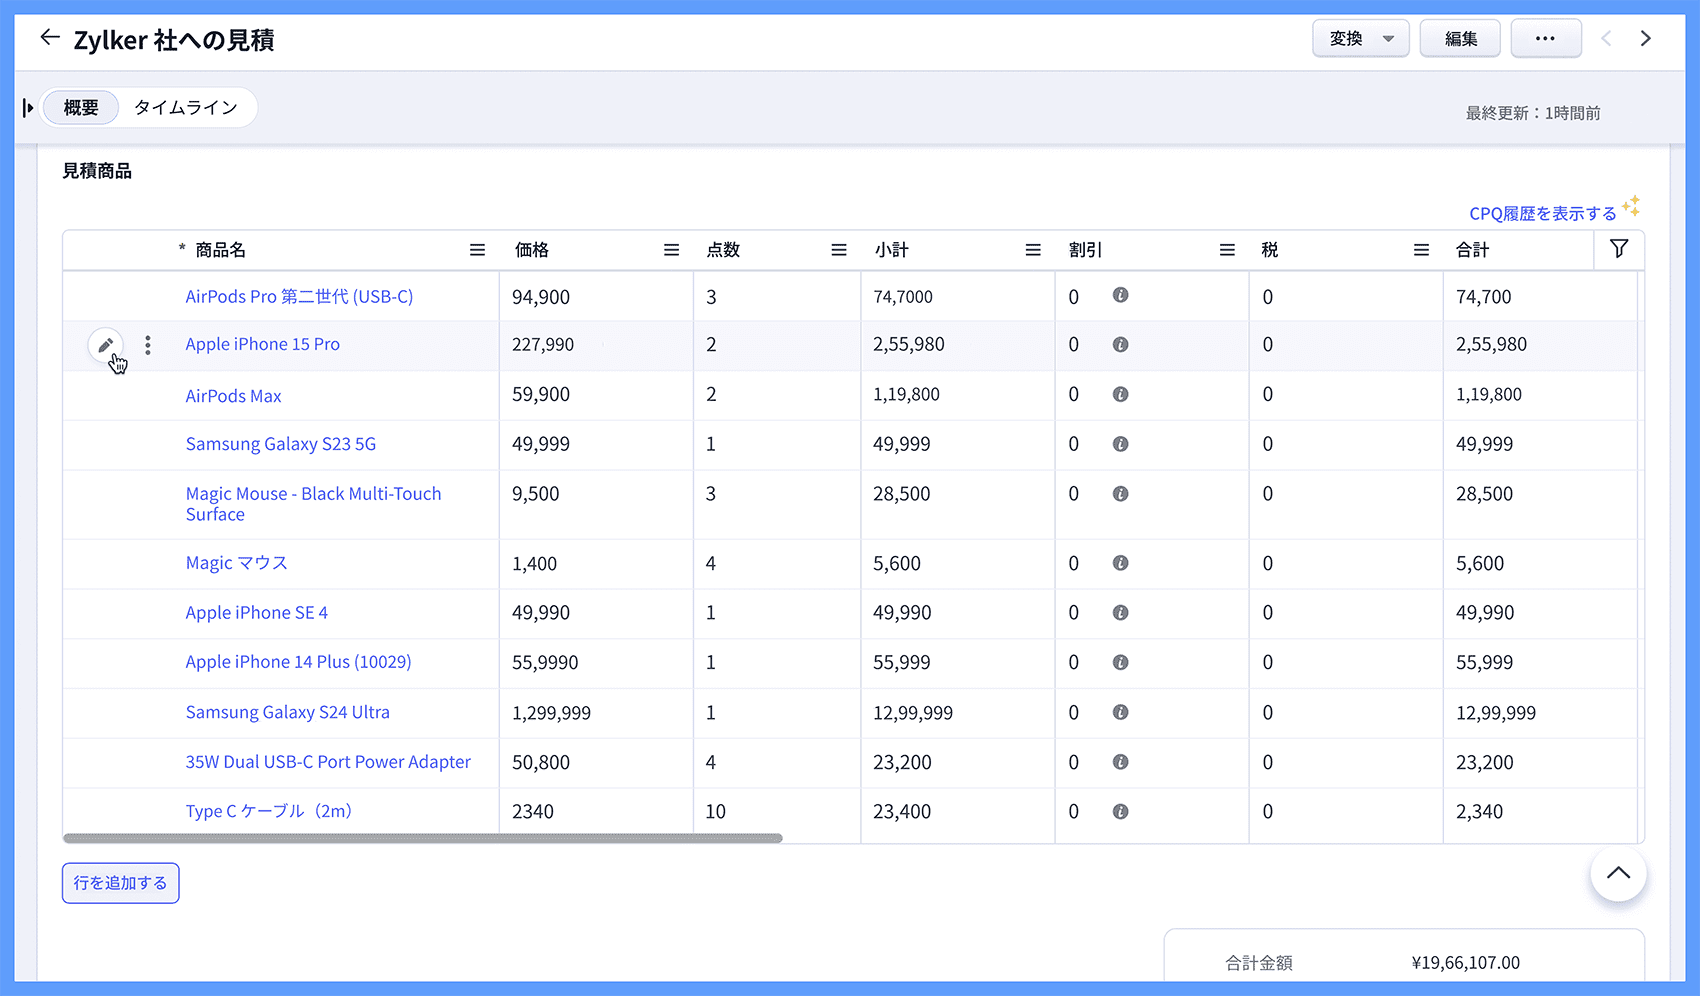Open 商品名 column menu icon

(x=477, y=250)
